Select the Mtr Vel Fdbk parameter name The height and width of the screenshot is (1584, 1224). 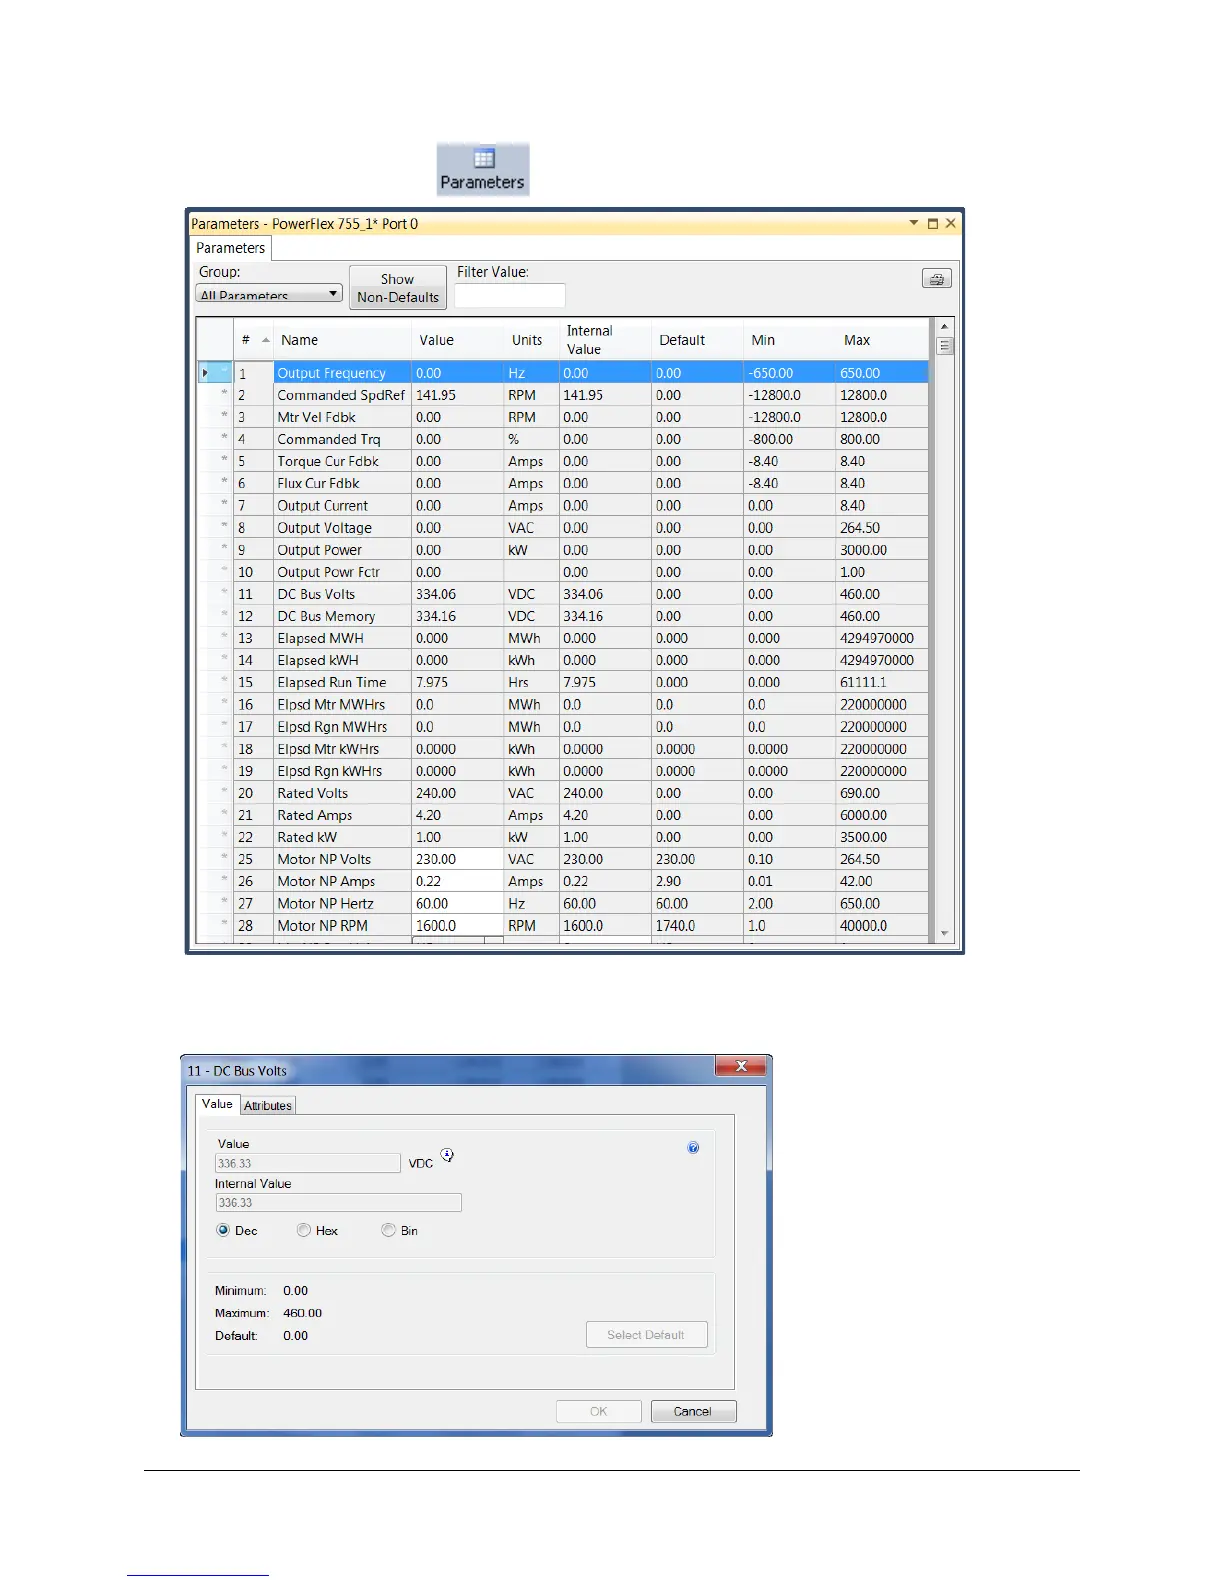pyautogui.click(x=316, y=417)
